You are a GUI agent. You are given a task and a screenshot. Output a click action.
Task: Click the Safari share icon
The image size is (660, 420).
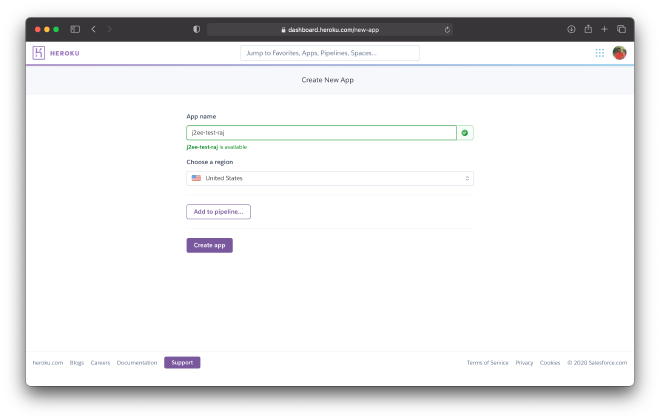pos(588,29)
